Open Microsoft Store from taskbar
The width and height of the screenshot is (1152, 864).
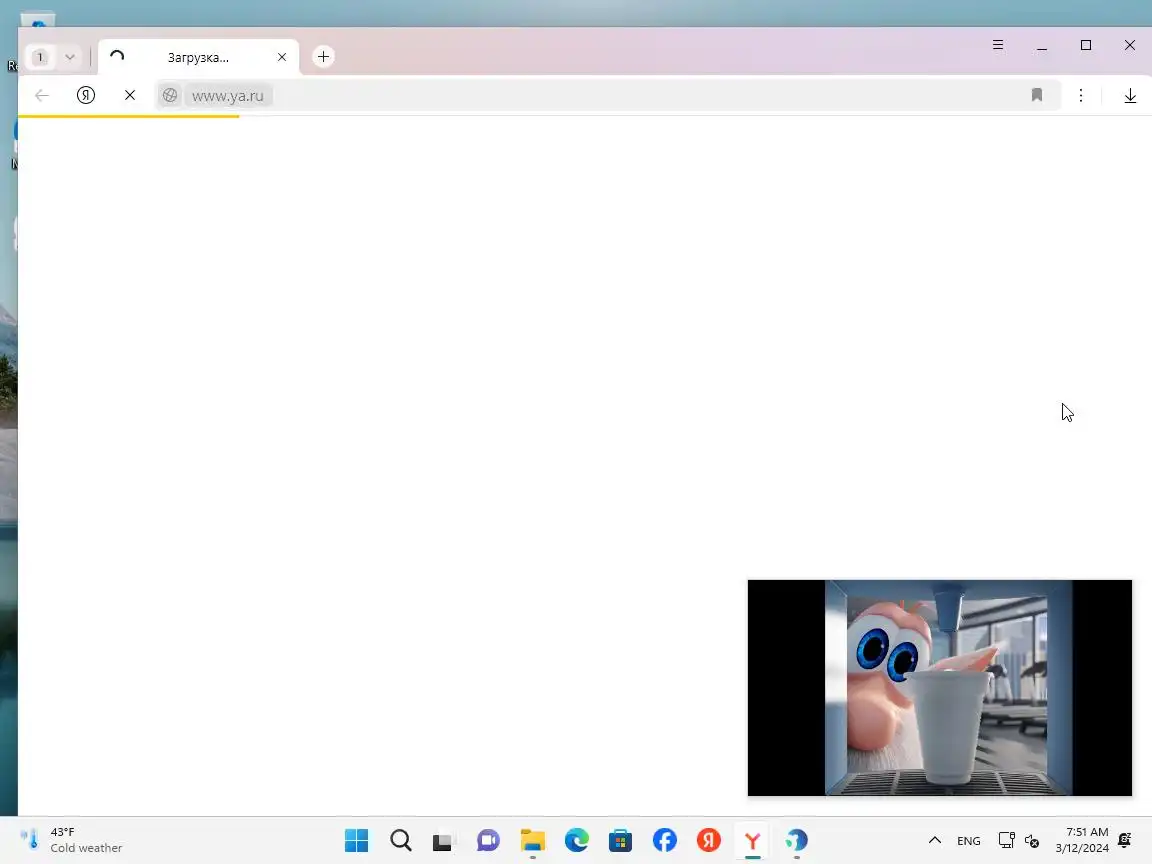(621, 840)
